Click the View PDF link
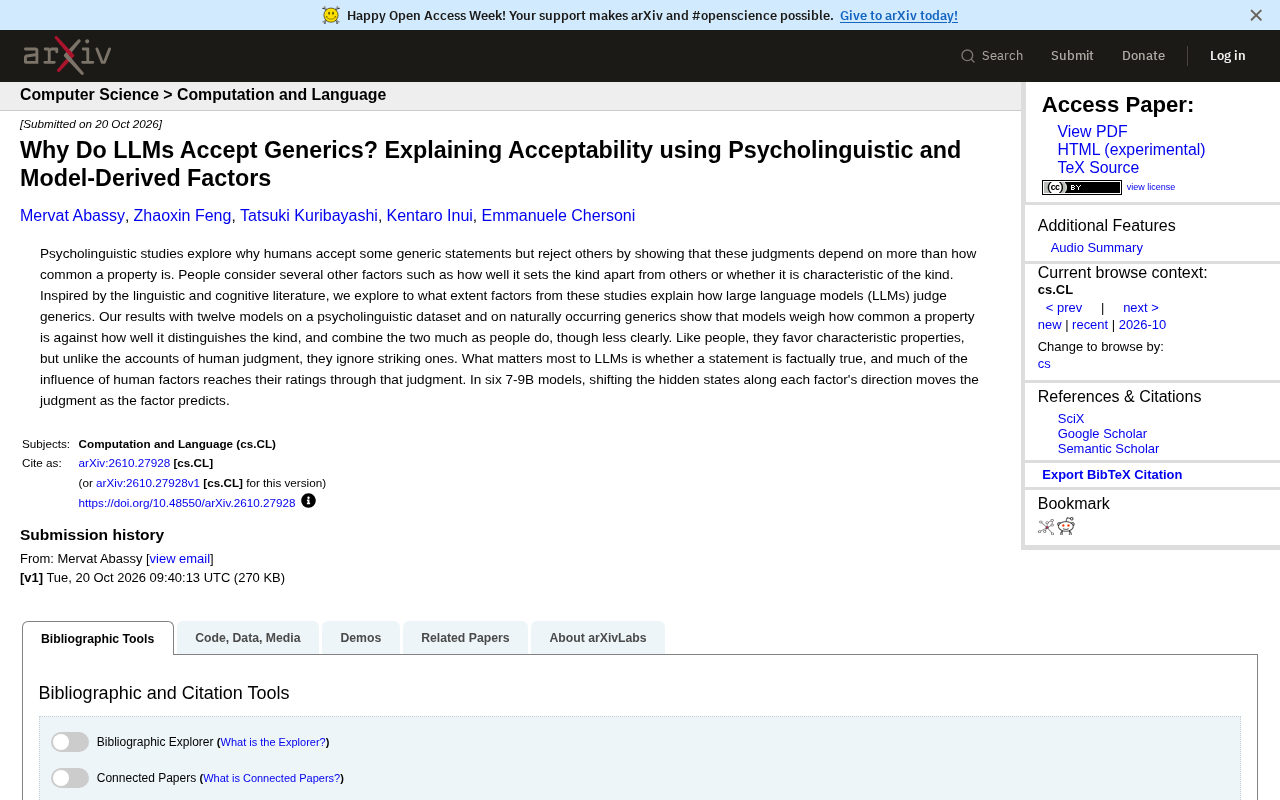The height and width of the screenshot is (800, 1280). 1092,132
